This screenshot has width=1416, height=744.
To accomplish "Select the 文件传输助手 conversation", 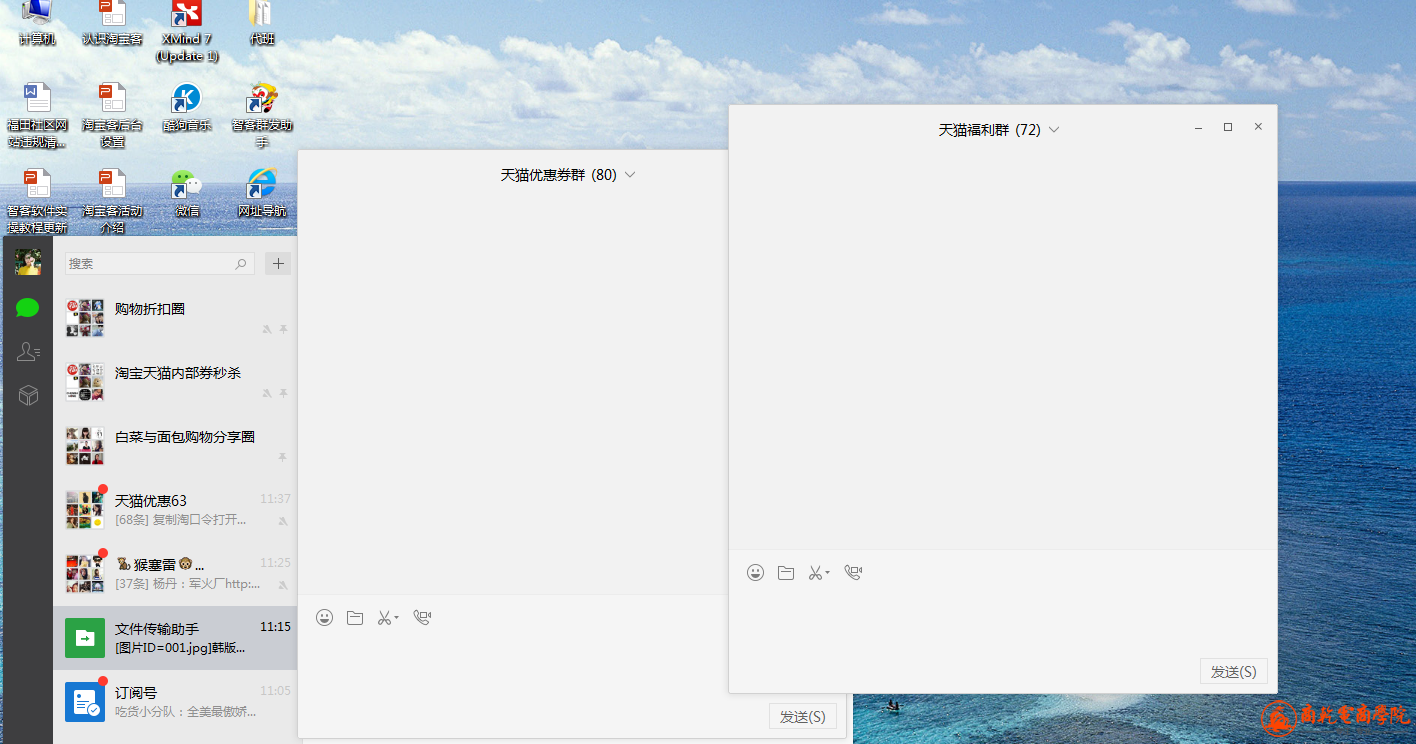I will [175, 638].
